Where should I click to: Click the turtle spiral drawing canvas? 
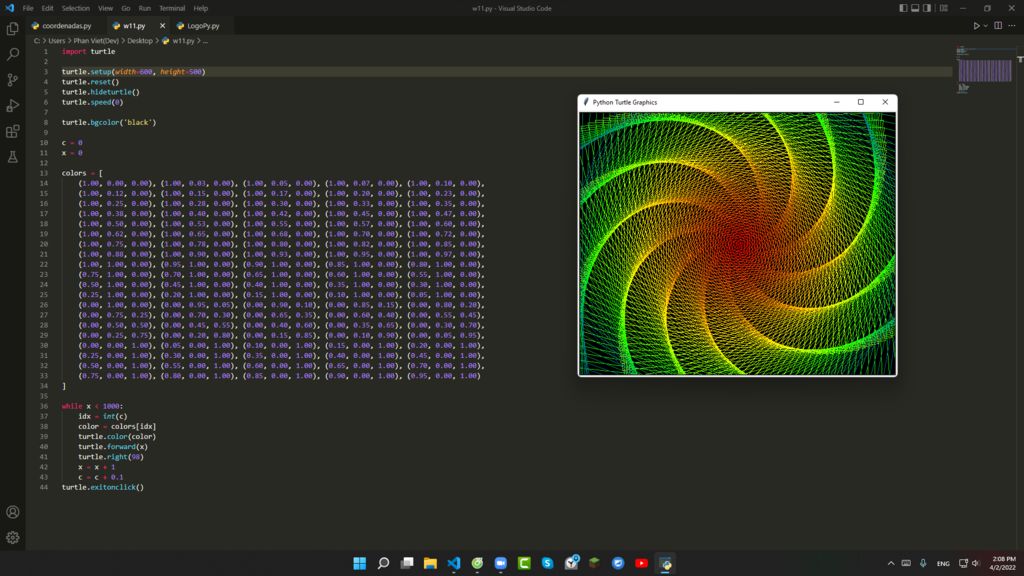click(737, 244)
